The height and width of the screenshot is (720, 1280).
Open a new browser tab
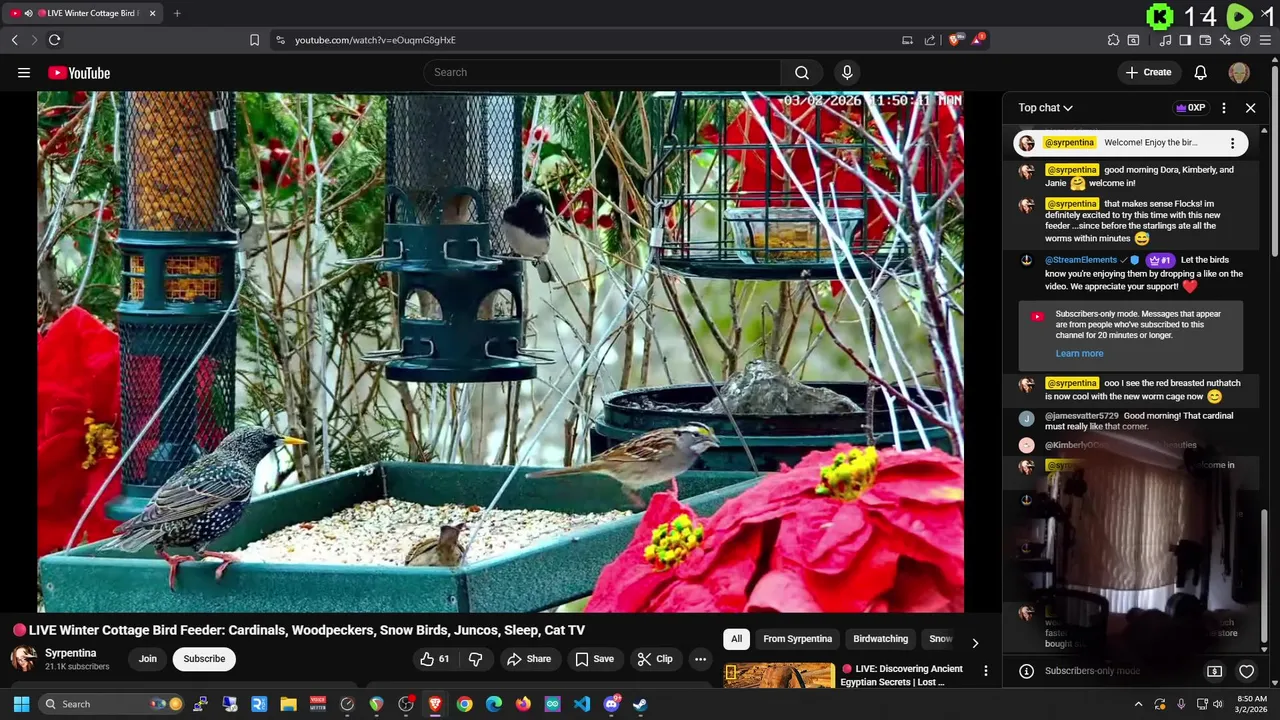[177, 13]
